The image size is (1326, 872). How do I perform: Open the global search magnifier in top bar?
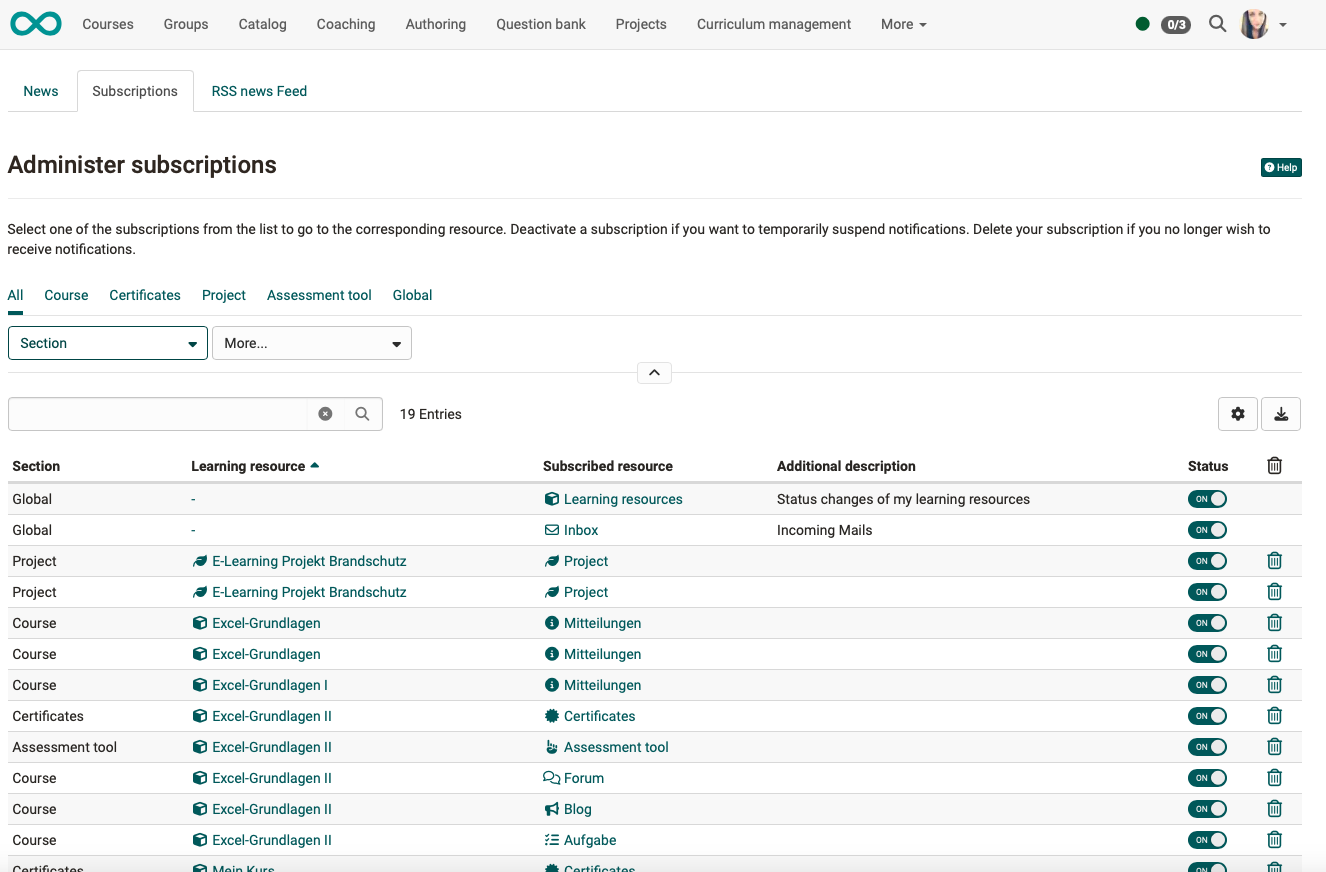pyautogui.click(x=1217, y=24)
